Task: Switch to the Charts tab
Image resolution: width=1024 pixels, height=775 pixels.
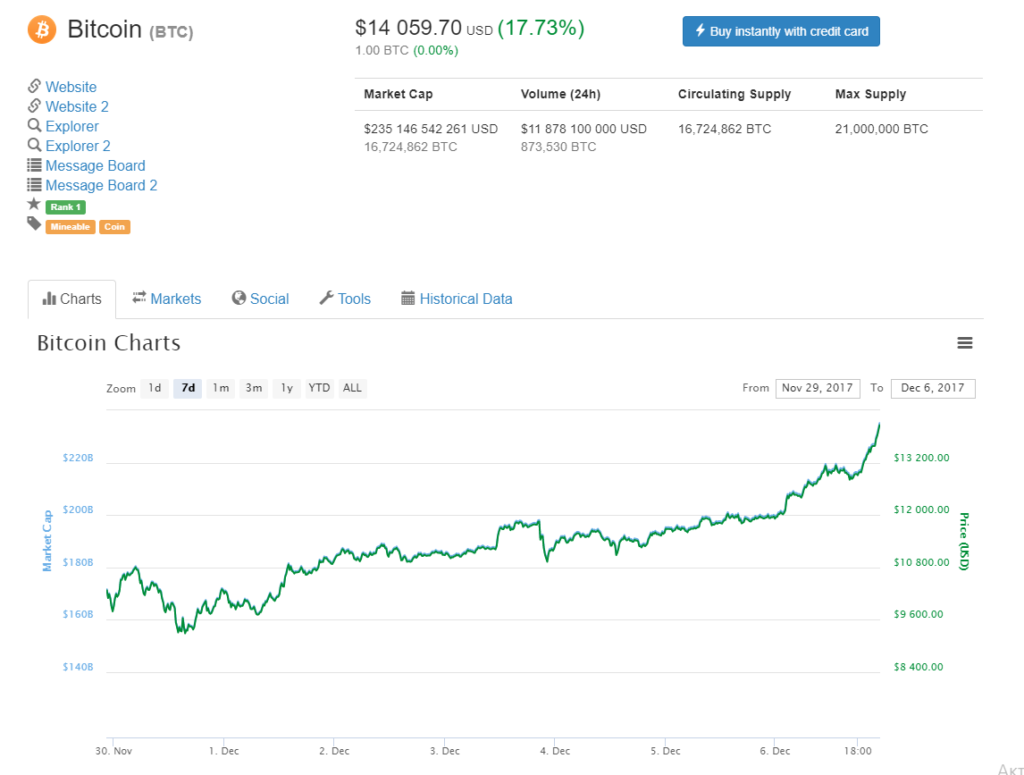Action: pyautogui.click(x=72, y=299)
